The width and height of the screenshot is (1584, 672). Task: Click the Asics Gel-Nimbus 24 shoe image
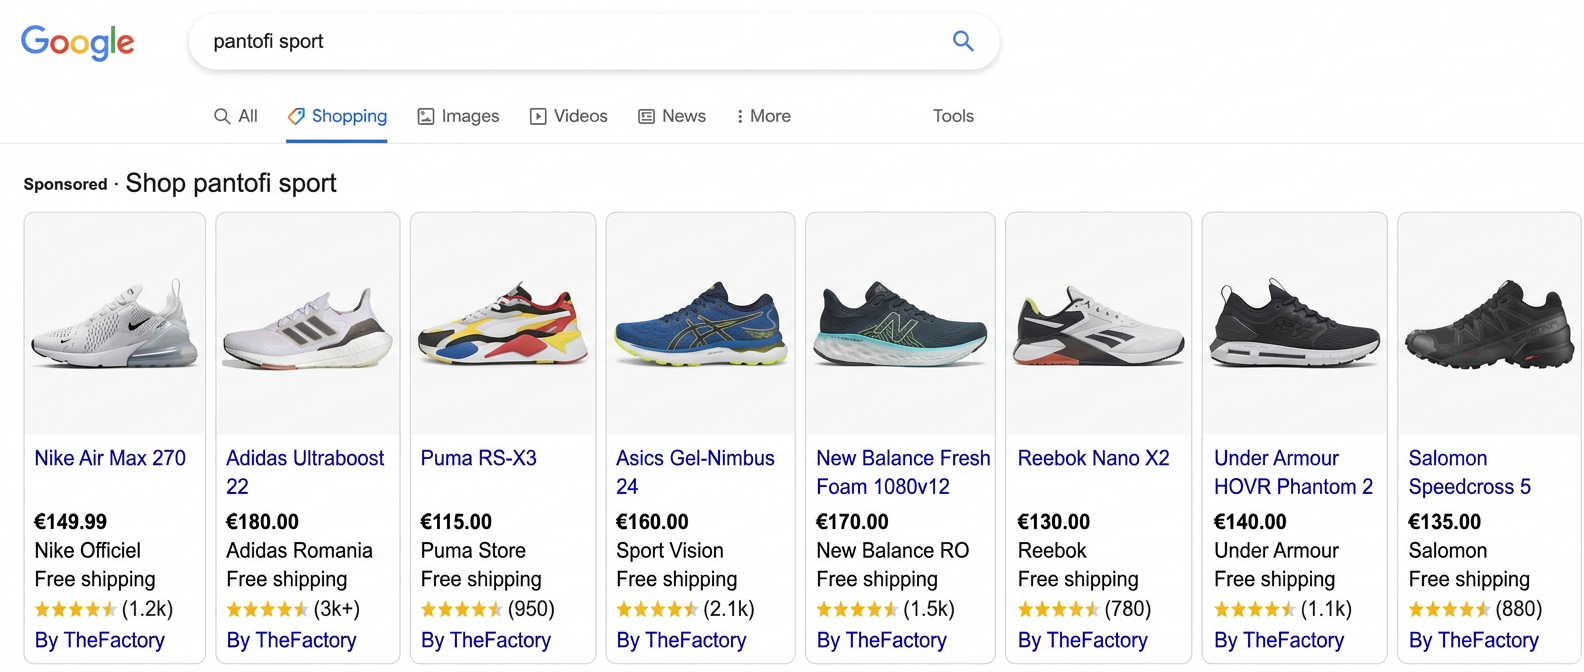[701, 324]
